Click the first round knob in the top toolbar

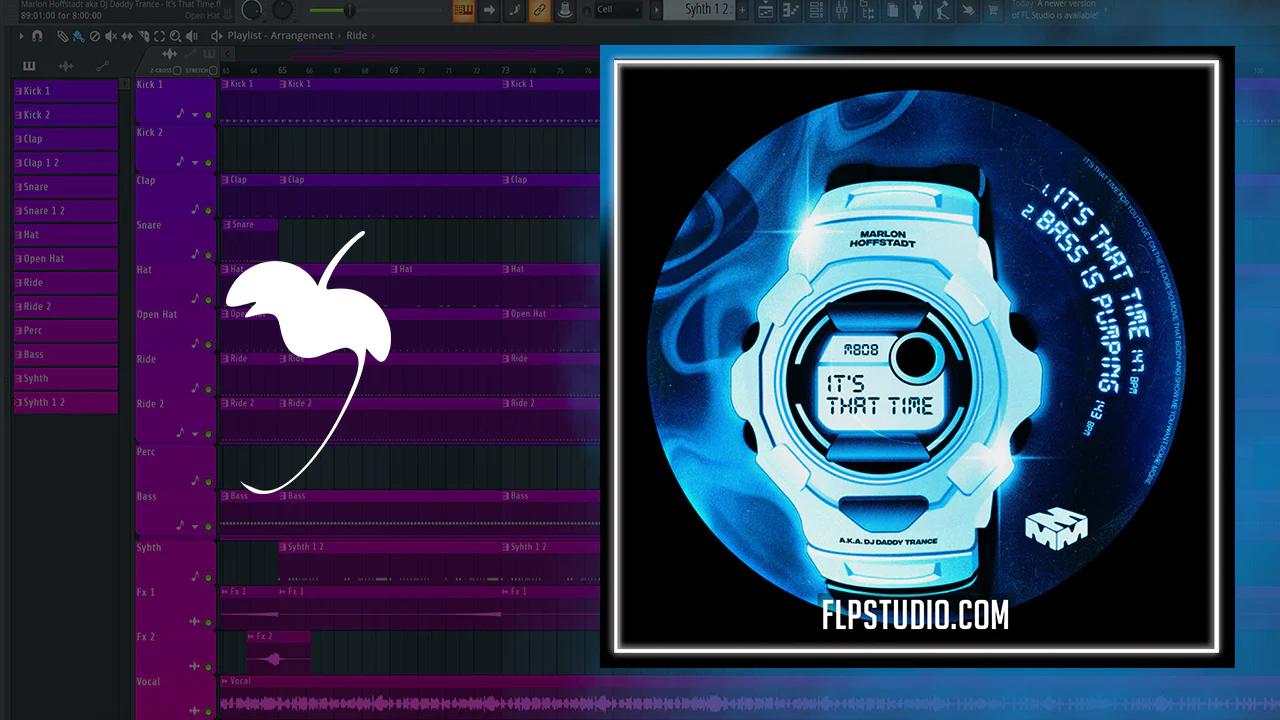[252, 10]
